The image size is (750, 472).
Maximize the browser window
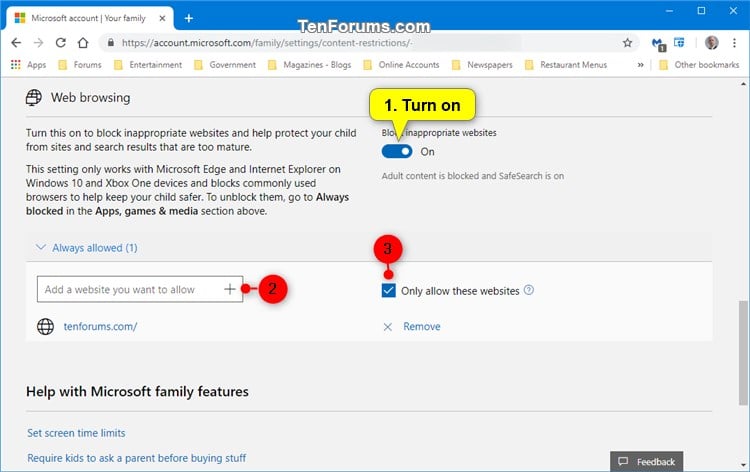(x=701, y=11)
